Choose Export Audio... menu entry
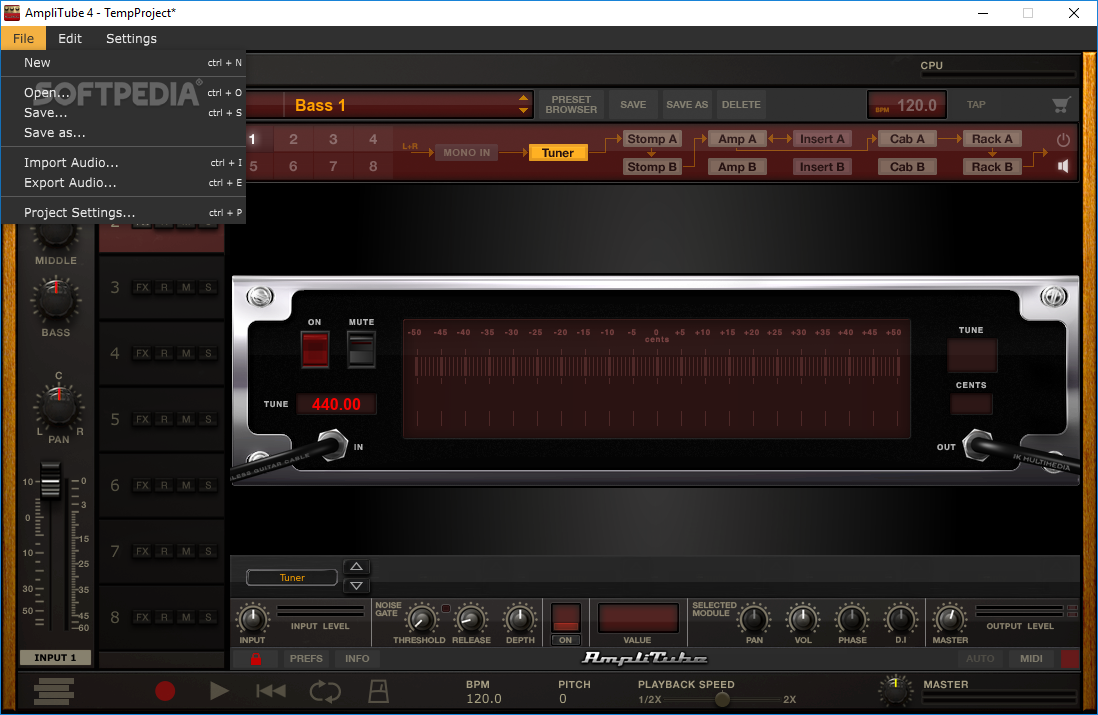This screenshot has height=715, width=1098. pyautogui.click(x=123, y=183)
